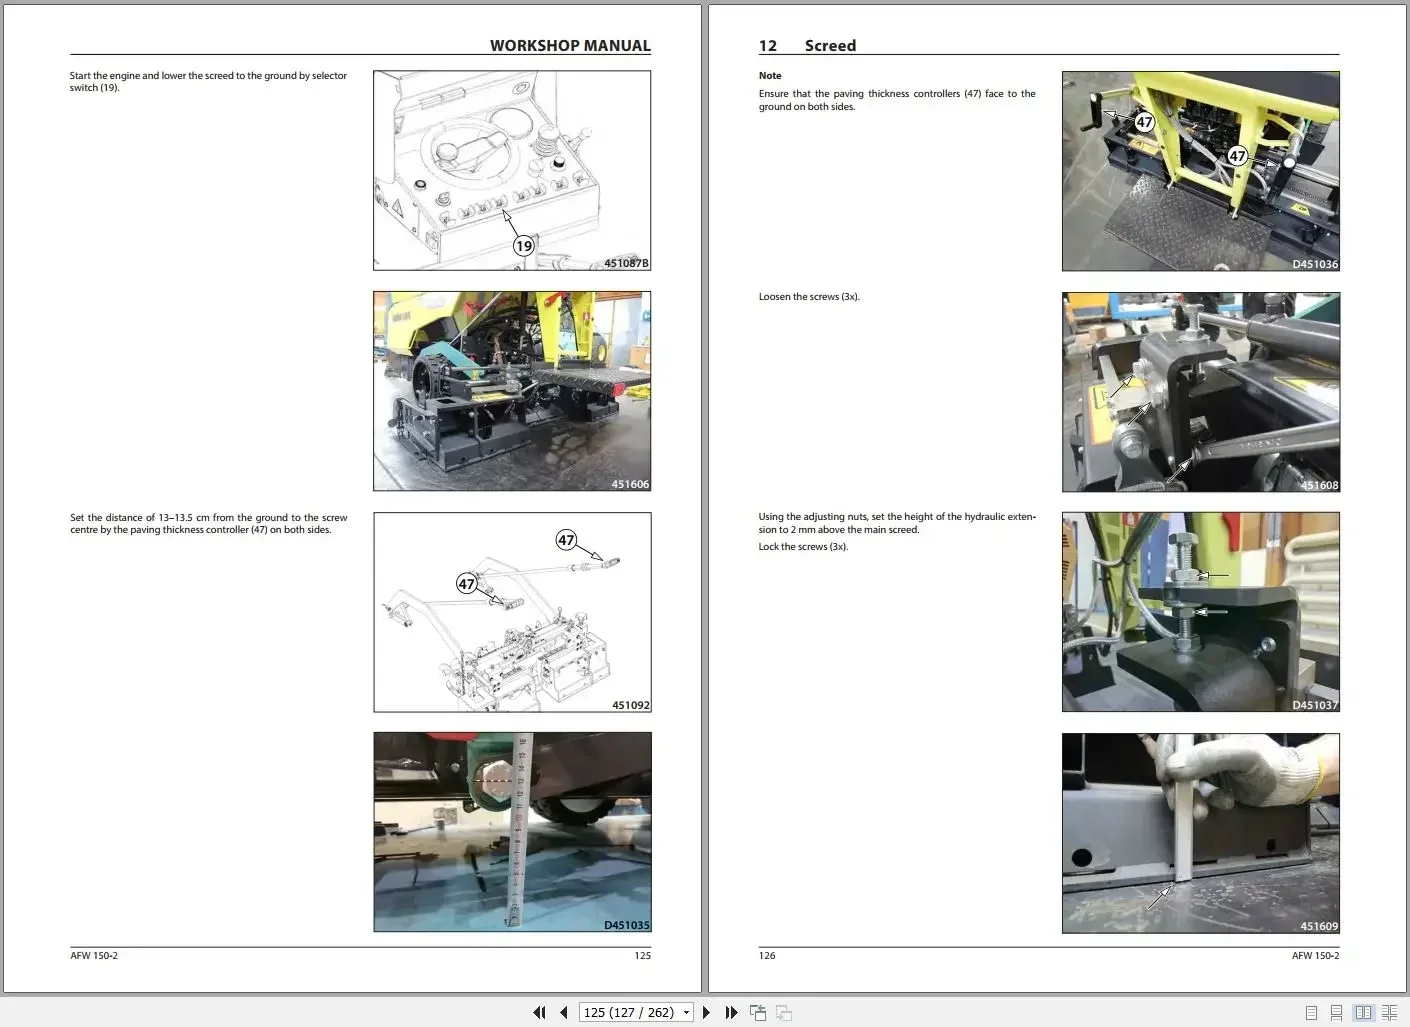Switch to single page view

[x=1311, y=1012]
